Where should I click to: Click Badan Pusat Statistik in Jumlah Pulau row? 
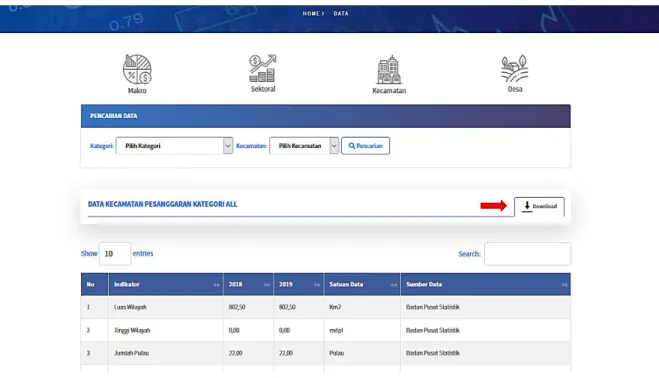pos(433,353)
